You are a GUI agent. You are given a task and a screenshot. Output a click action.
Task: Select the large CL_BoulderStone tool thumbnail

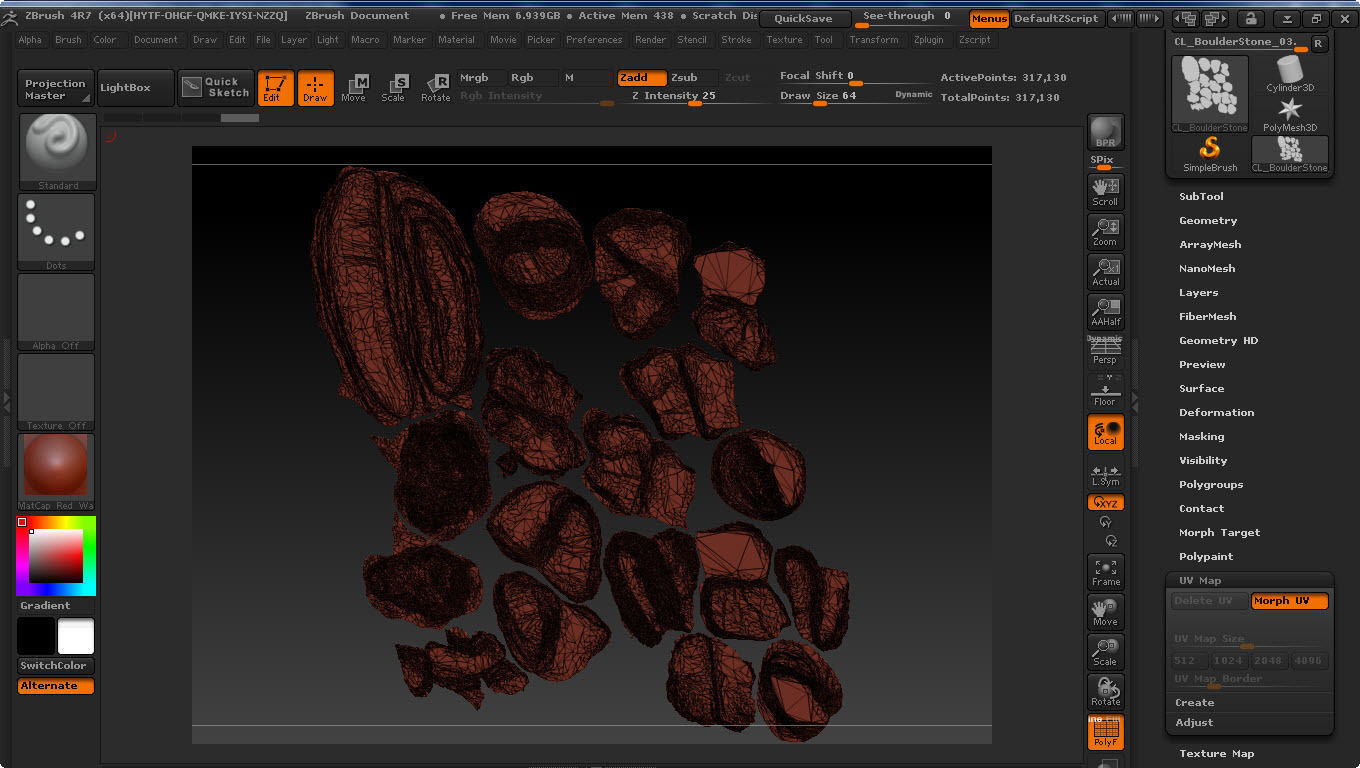coord(1210,94)
